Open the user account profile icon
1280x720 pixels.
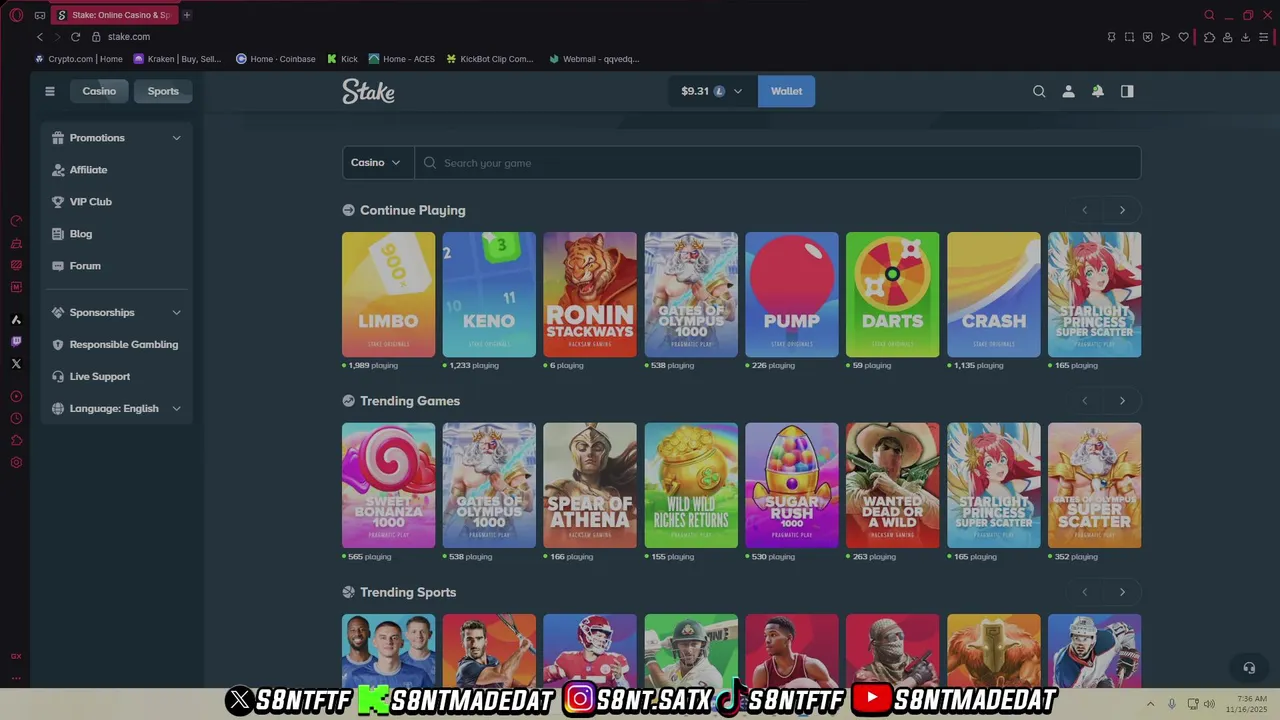pos(1068,91)
